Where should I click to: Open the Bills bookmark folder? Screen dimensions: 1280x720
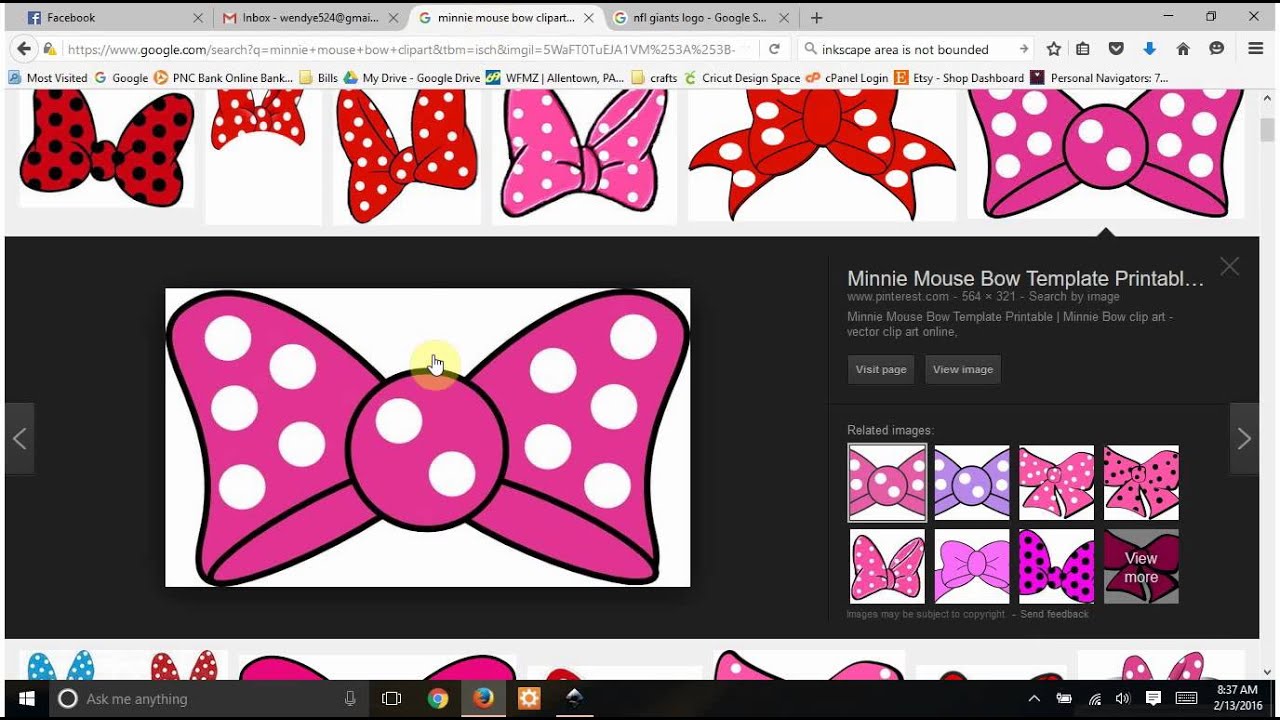[319, 78]
